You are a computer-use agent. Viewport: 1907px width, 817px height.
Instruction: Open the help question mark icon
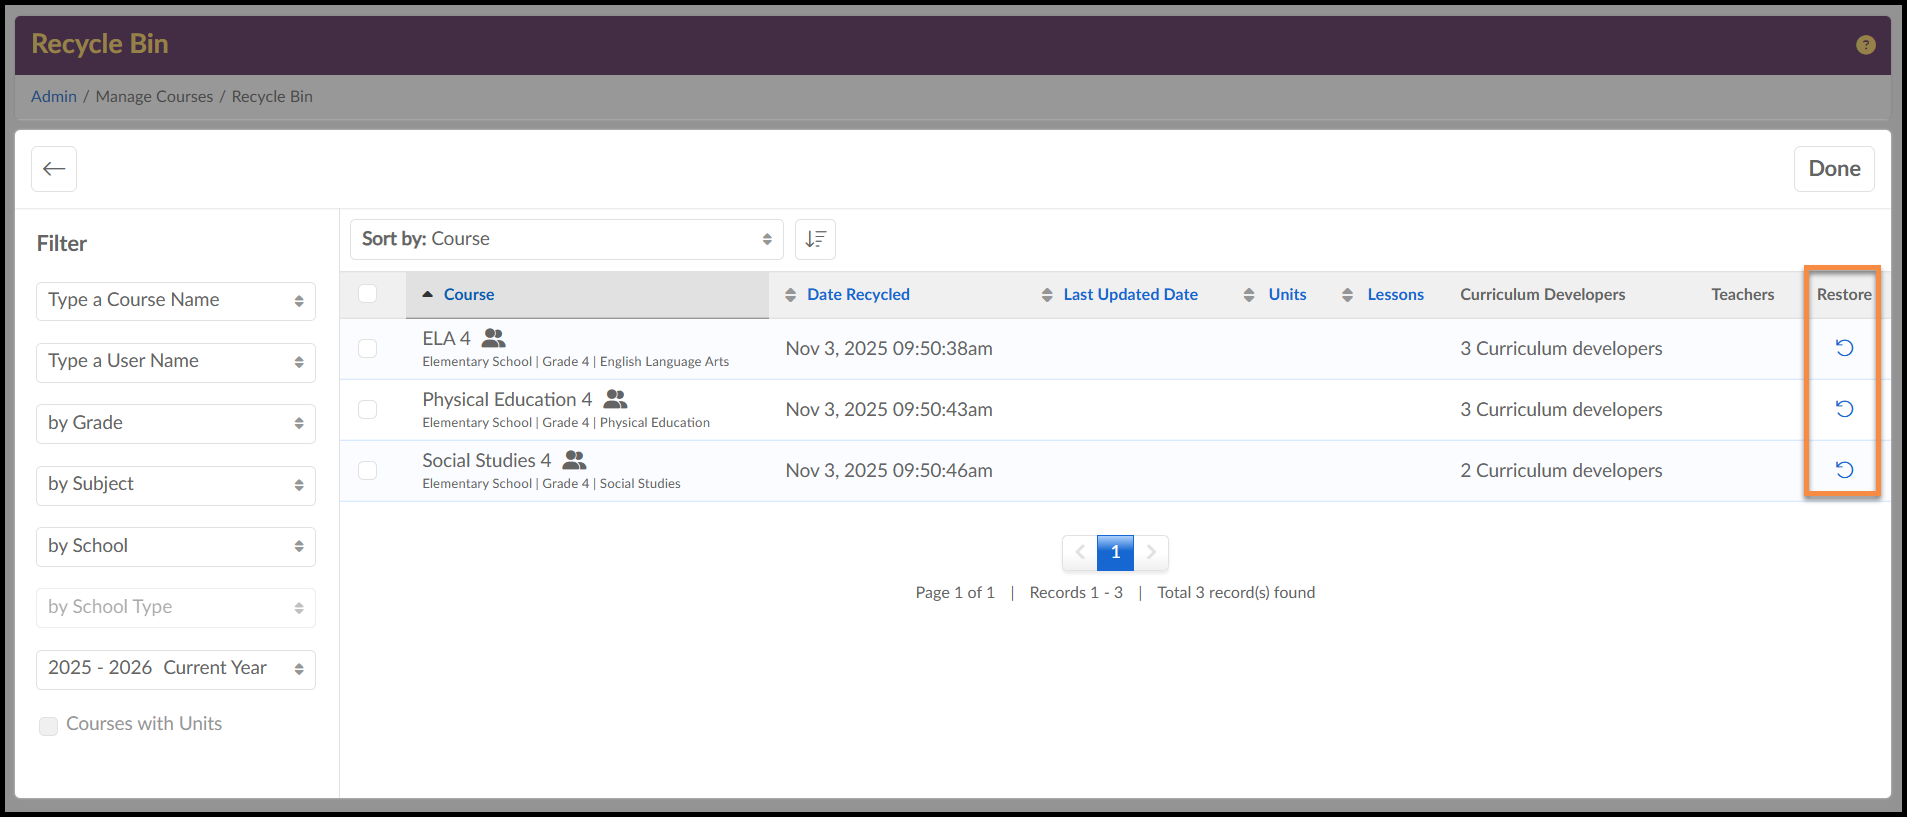1865,45
